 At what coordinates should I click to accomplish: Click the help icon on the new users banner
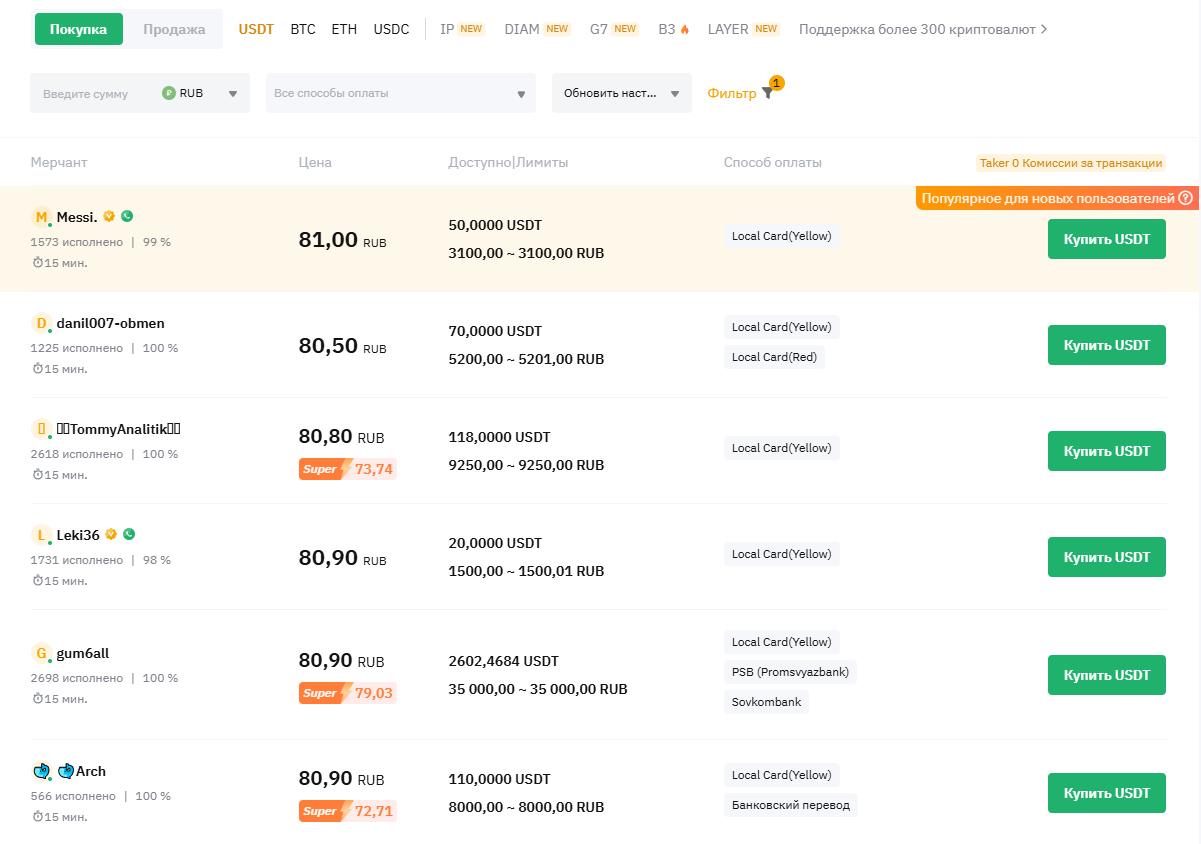tap(1185, 198)
